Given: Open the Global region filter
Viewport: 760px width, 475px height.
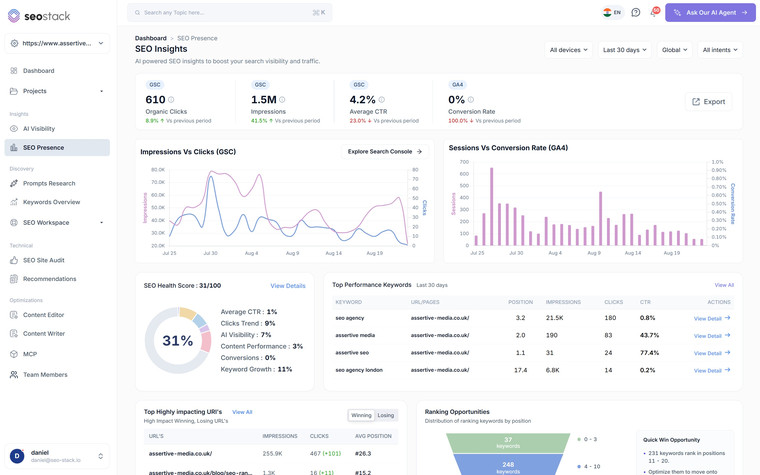Looking at the screenshot, I should click(674, 50).
